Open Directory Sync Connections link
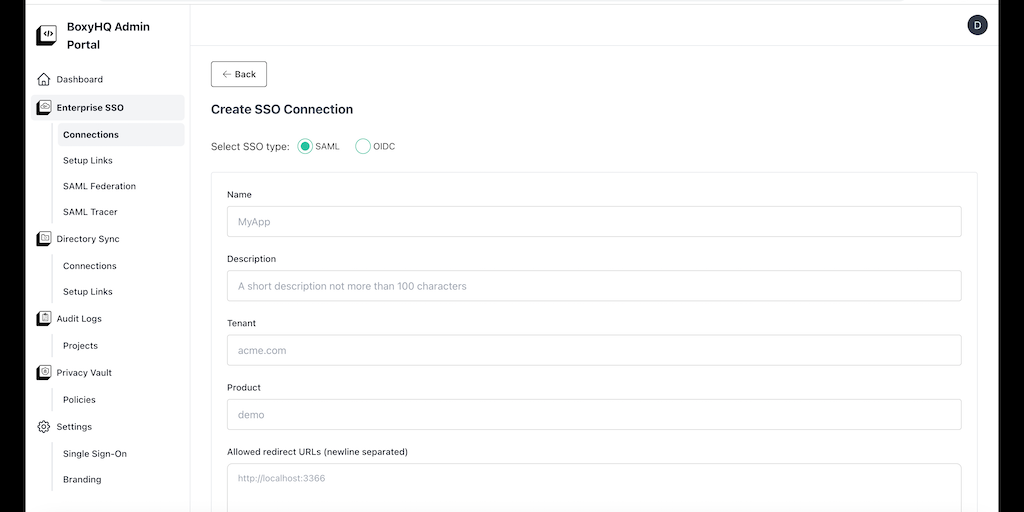Screen dimensions: 1024x512 [90, 266]
